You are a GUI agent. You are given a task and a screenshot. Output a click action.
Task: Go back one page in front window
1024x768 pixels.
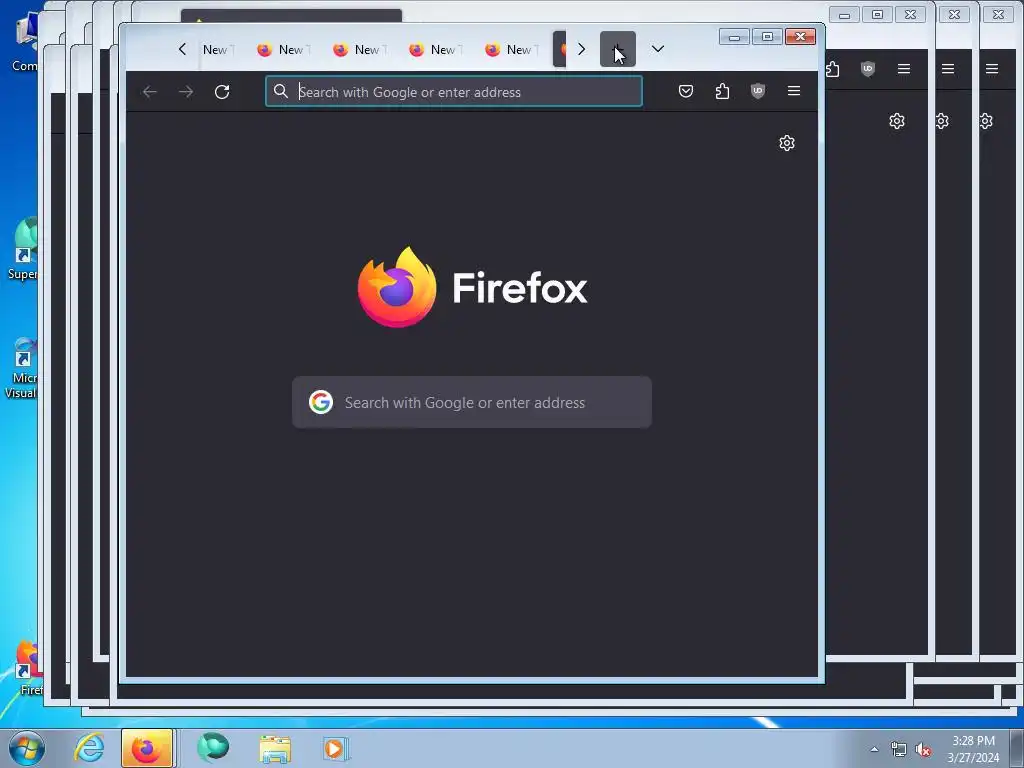[150, 92]
